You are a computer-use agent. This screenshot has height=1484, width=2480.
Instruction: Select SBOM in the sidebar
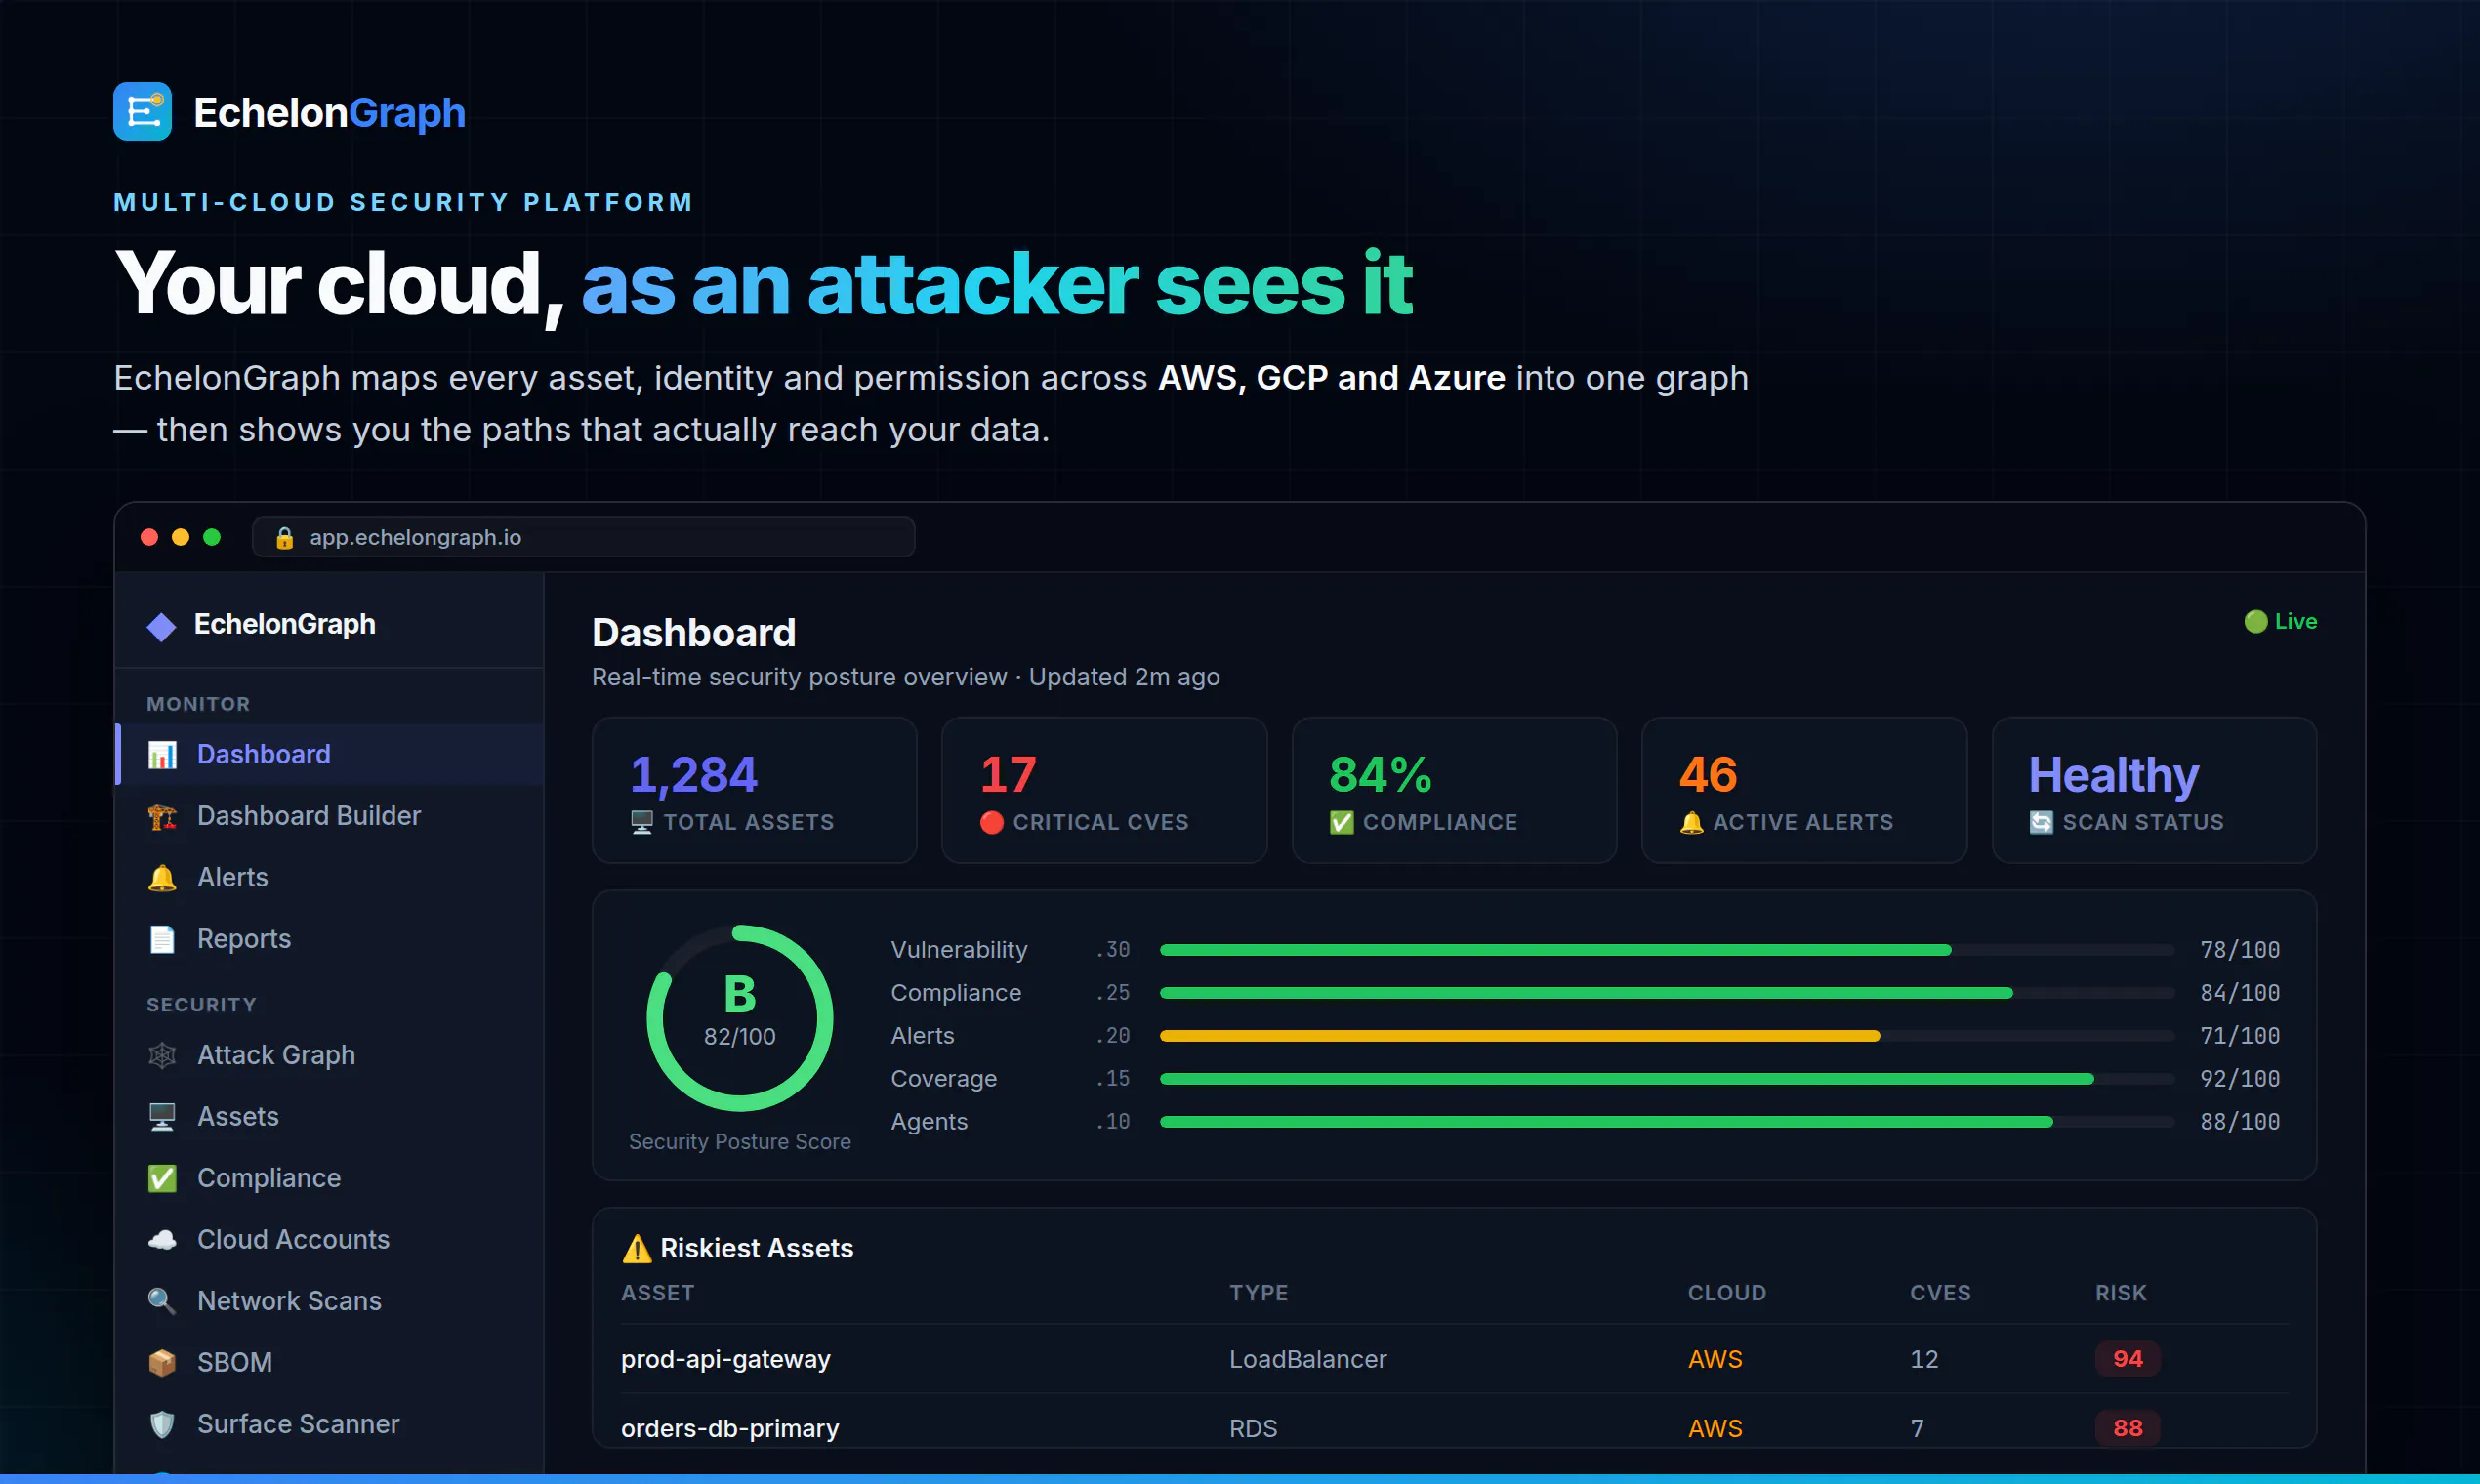pyautogui.click(x=330, y=1363)
